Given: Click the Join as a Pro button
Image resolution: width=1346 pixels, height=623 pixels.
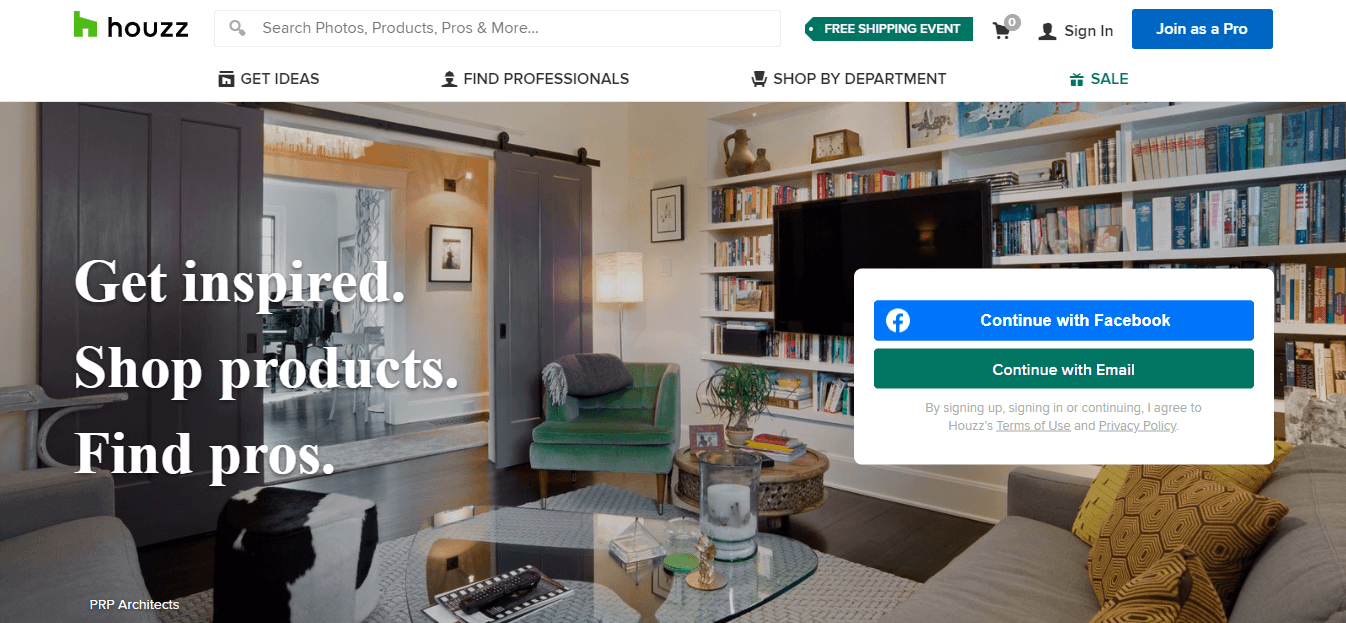Looking at the screenshot, I should (1202, 29).
